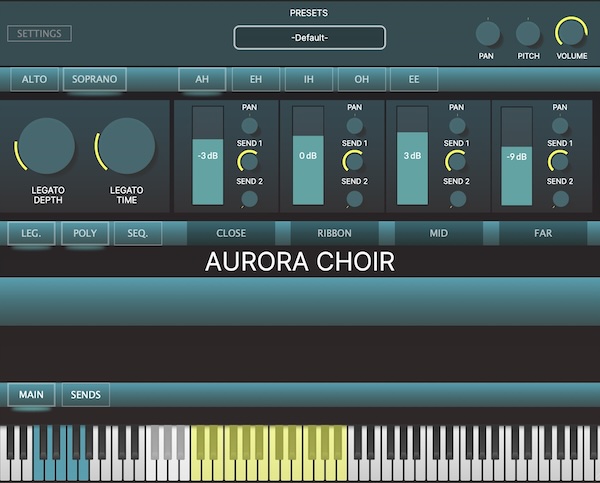Click the MID mic SEND 1 knob

pos(456,161)
